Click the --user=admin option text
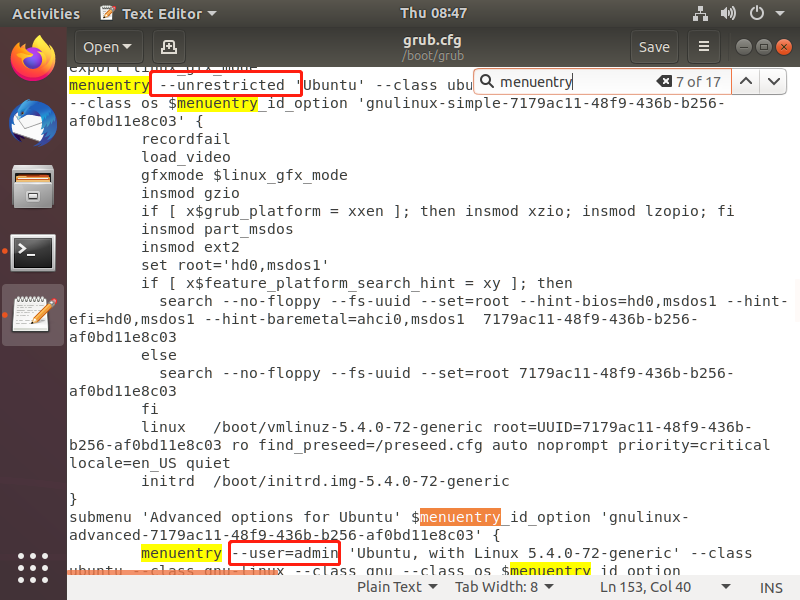 point(285,553)
